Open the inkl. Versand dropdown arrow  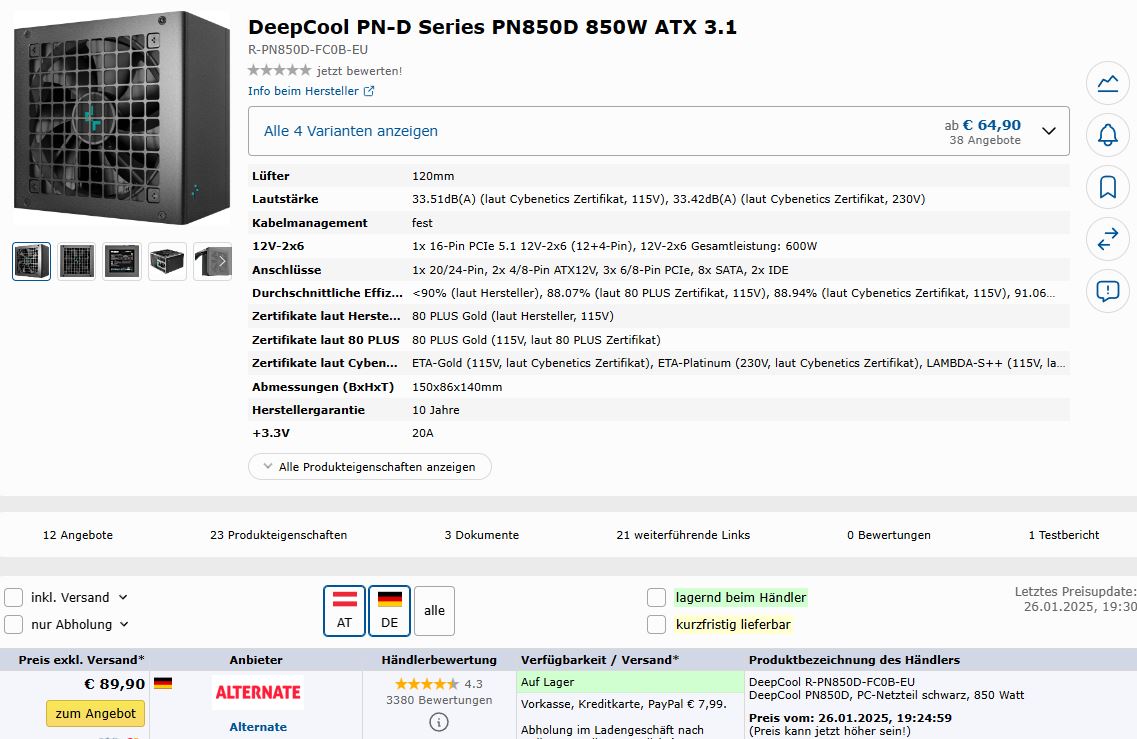click(123, 598)
